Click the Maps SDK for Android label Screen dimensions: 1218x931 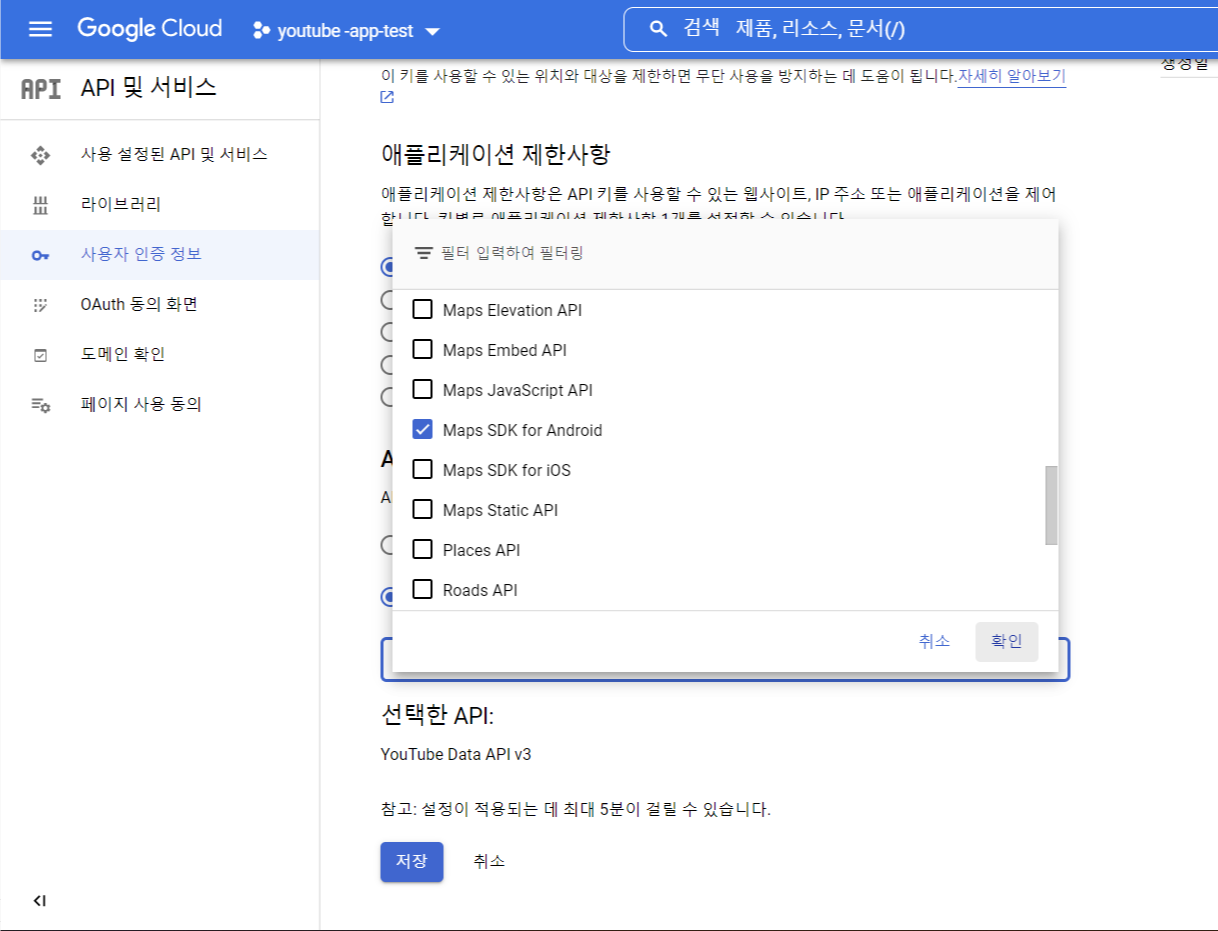523,430
